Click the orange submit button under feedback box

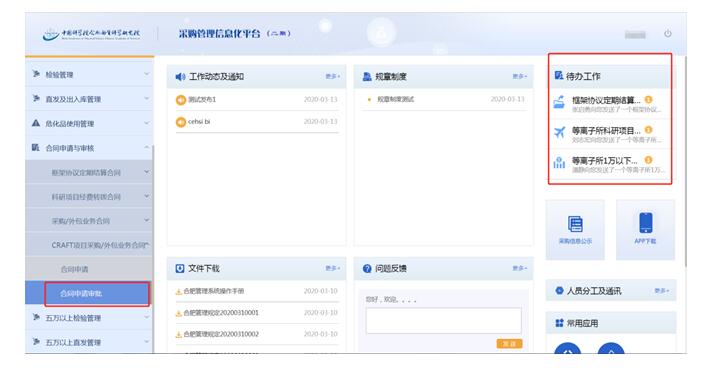(x=509, y=343)
